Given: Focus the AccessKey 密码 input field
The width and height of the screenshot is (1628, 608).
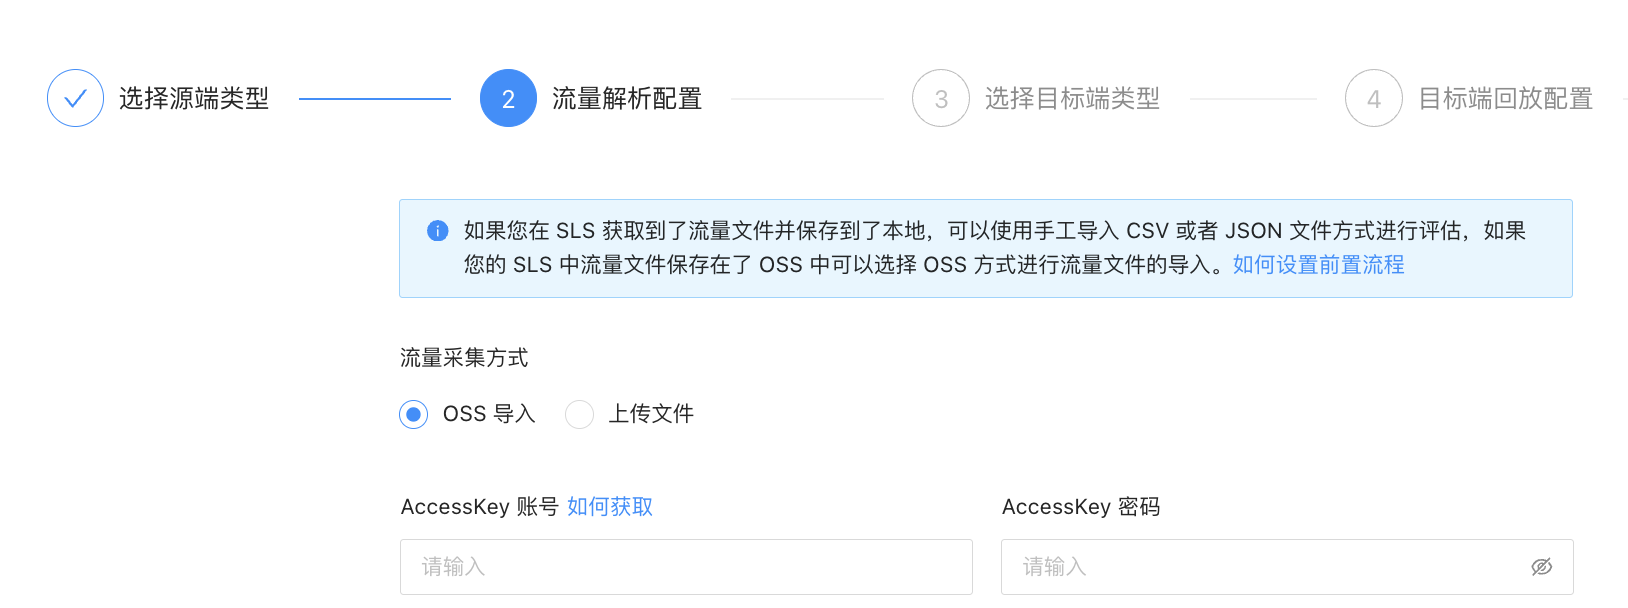Looking at the screenshot, I should click(1287, 567).
